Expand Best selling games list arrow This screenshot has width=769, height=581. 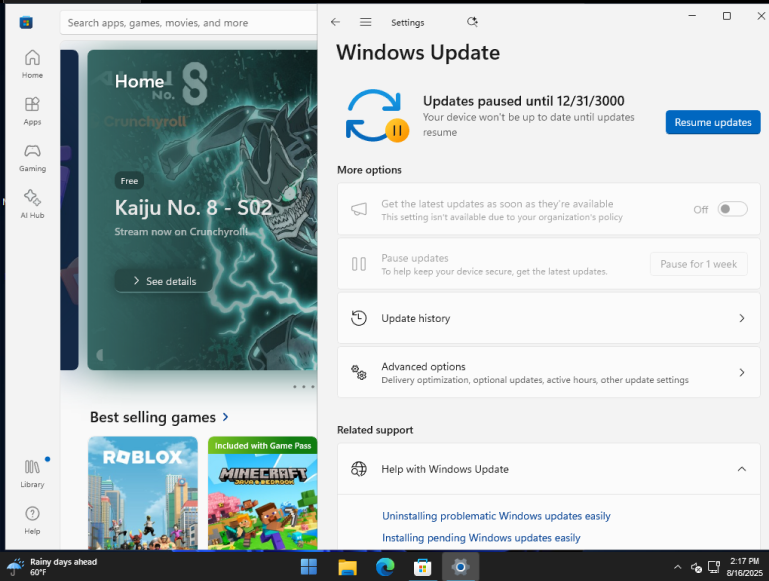tap(226, 417)
